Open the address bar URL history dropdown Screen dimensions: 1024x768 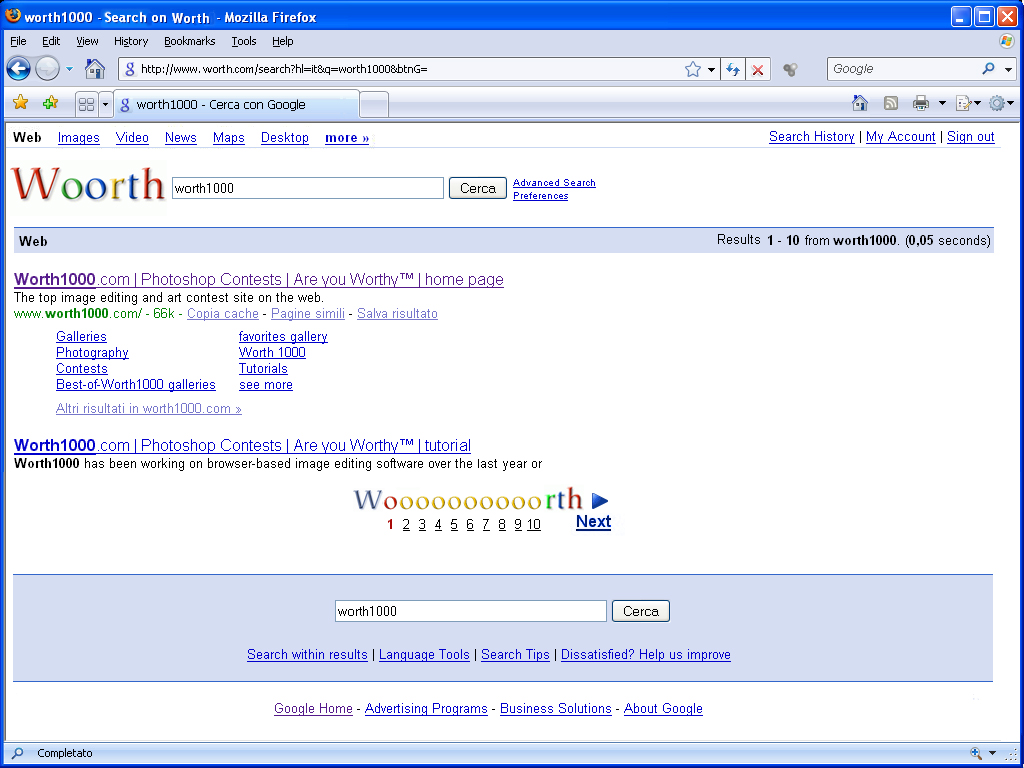point(711,69)
